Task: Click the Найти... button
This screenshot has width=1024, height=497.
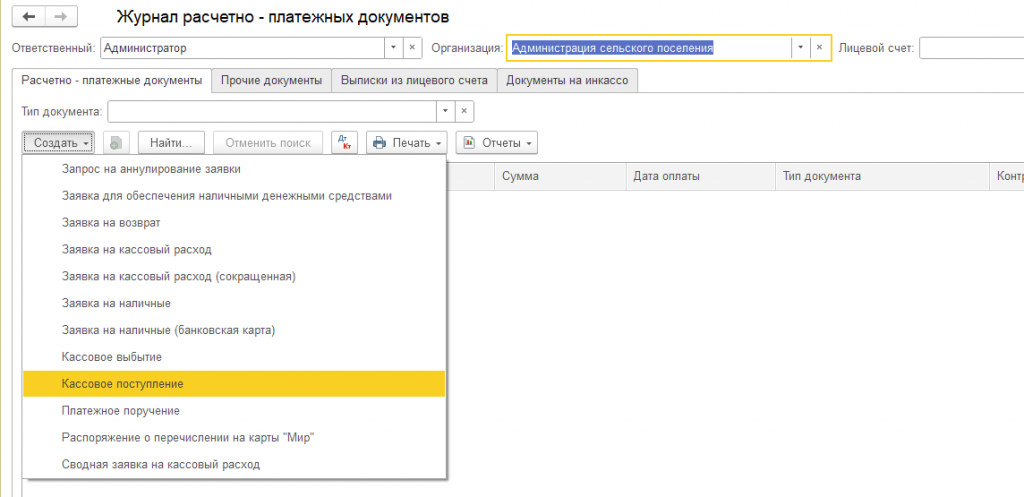Action: [171, 142]
